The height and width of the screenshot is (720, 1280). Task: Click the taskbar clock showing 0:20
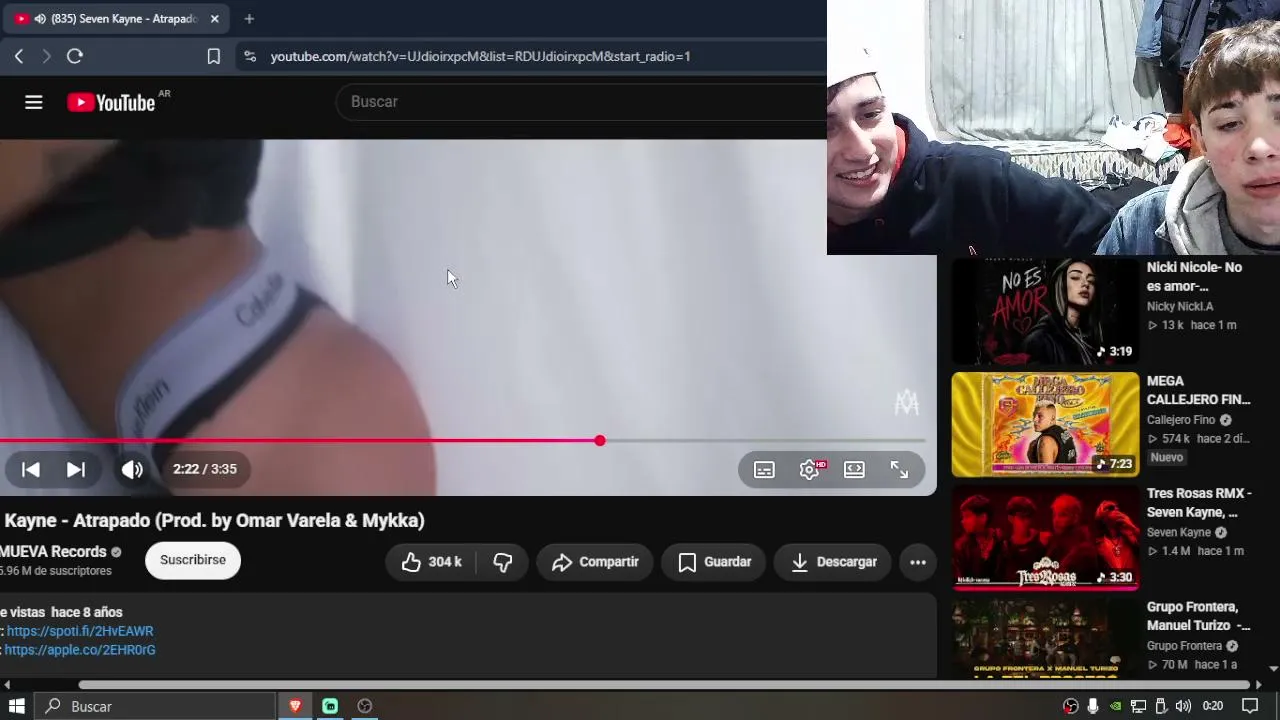click(x=1213, y=706)
